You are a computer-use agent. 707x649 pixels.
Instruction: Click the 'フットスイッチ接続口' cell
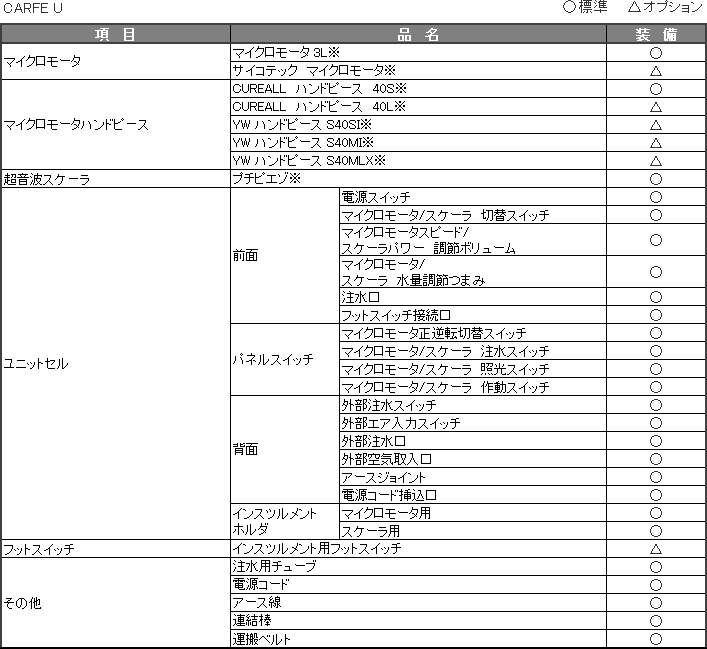click(x=473, y=315)
